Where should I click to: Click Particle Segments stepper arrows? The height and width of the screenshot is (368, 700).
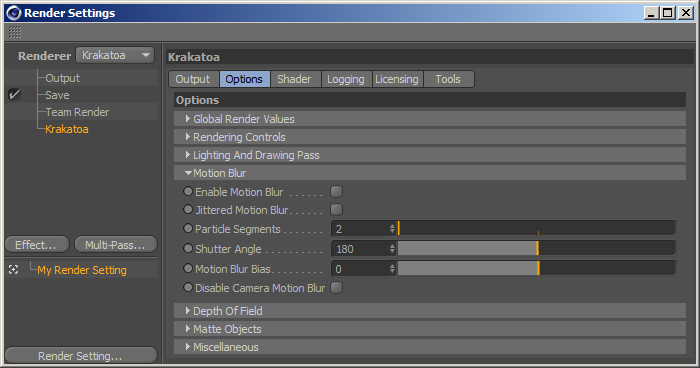[392, 229]
